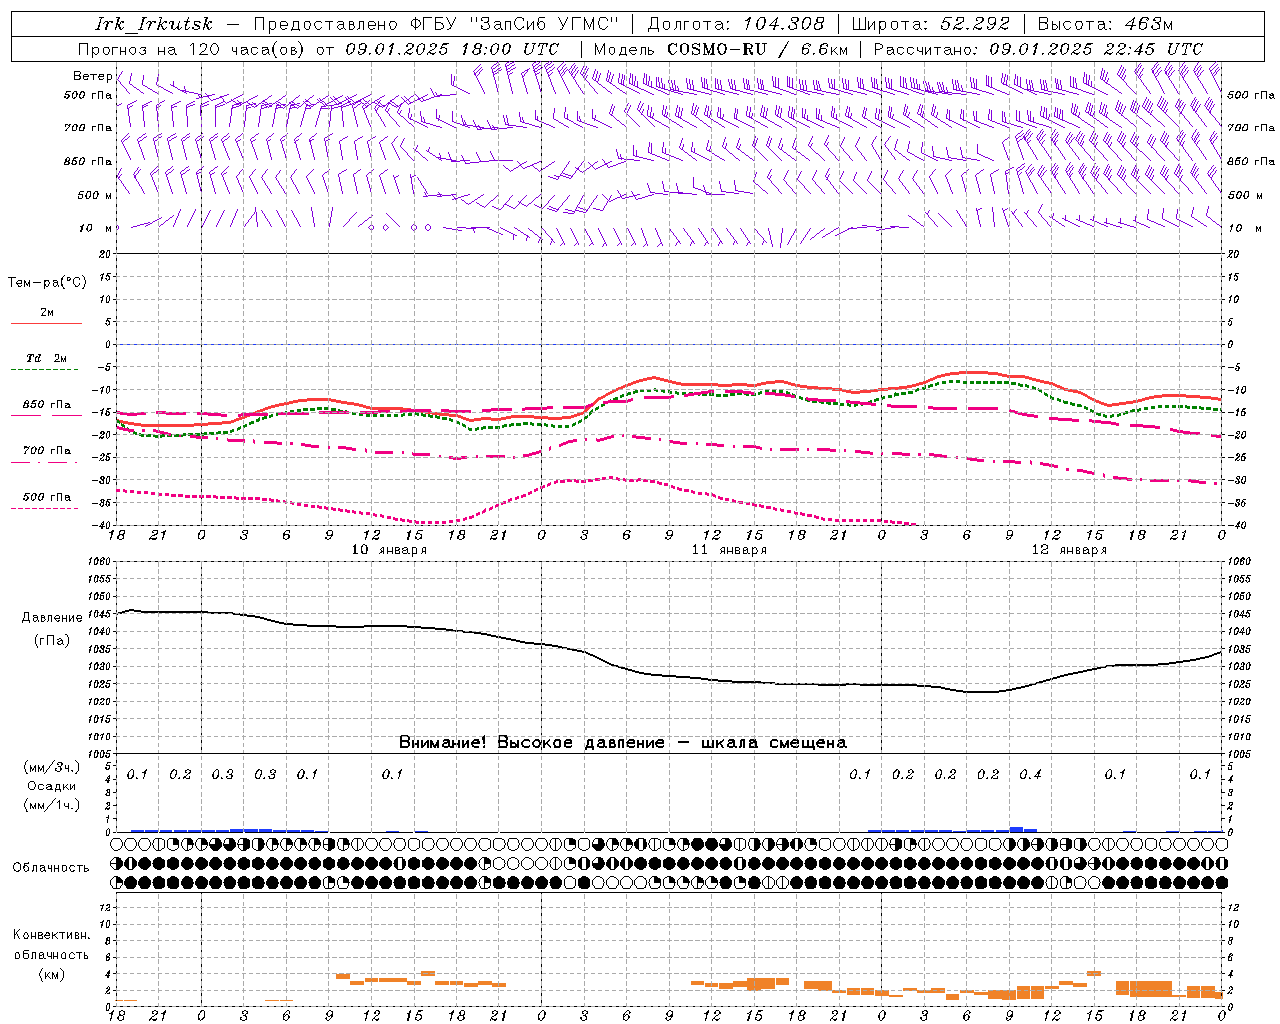Click the Давление label
This screenshot has width=1280, height=1024.
click(x=52, y=618)
